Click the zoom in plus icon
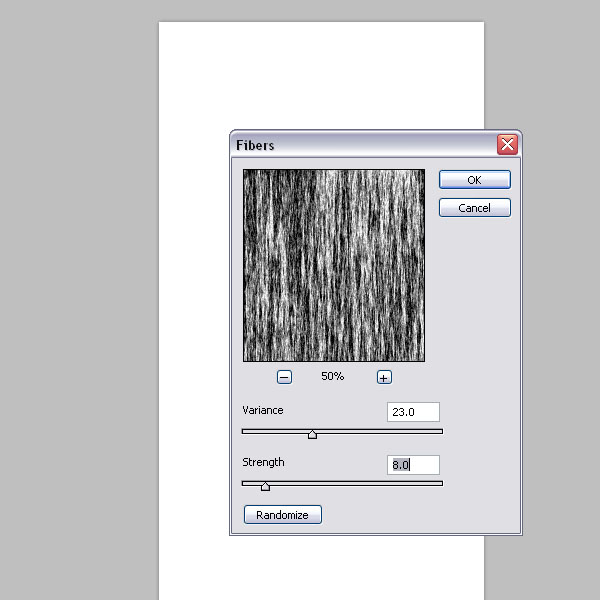Image resolution: width=600 pixels, height=600 pixels. tap(384, 377)
